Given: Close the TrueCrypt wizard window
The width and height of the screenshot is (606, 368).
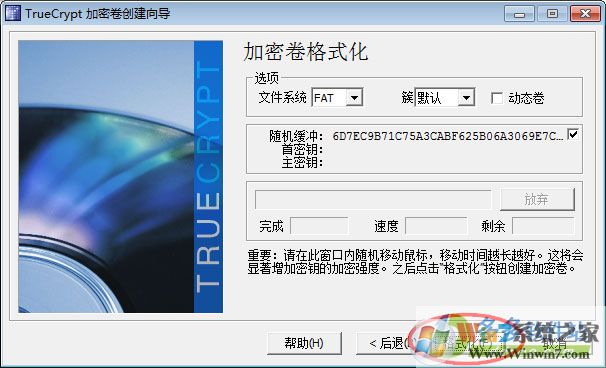Looking at the screenshot, I should [x=585, y=14].
